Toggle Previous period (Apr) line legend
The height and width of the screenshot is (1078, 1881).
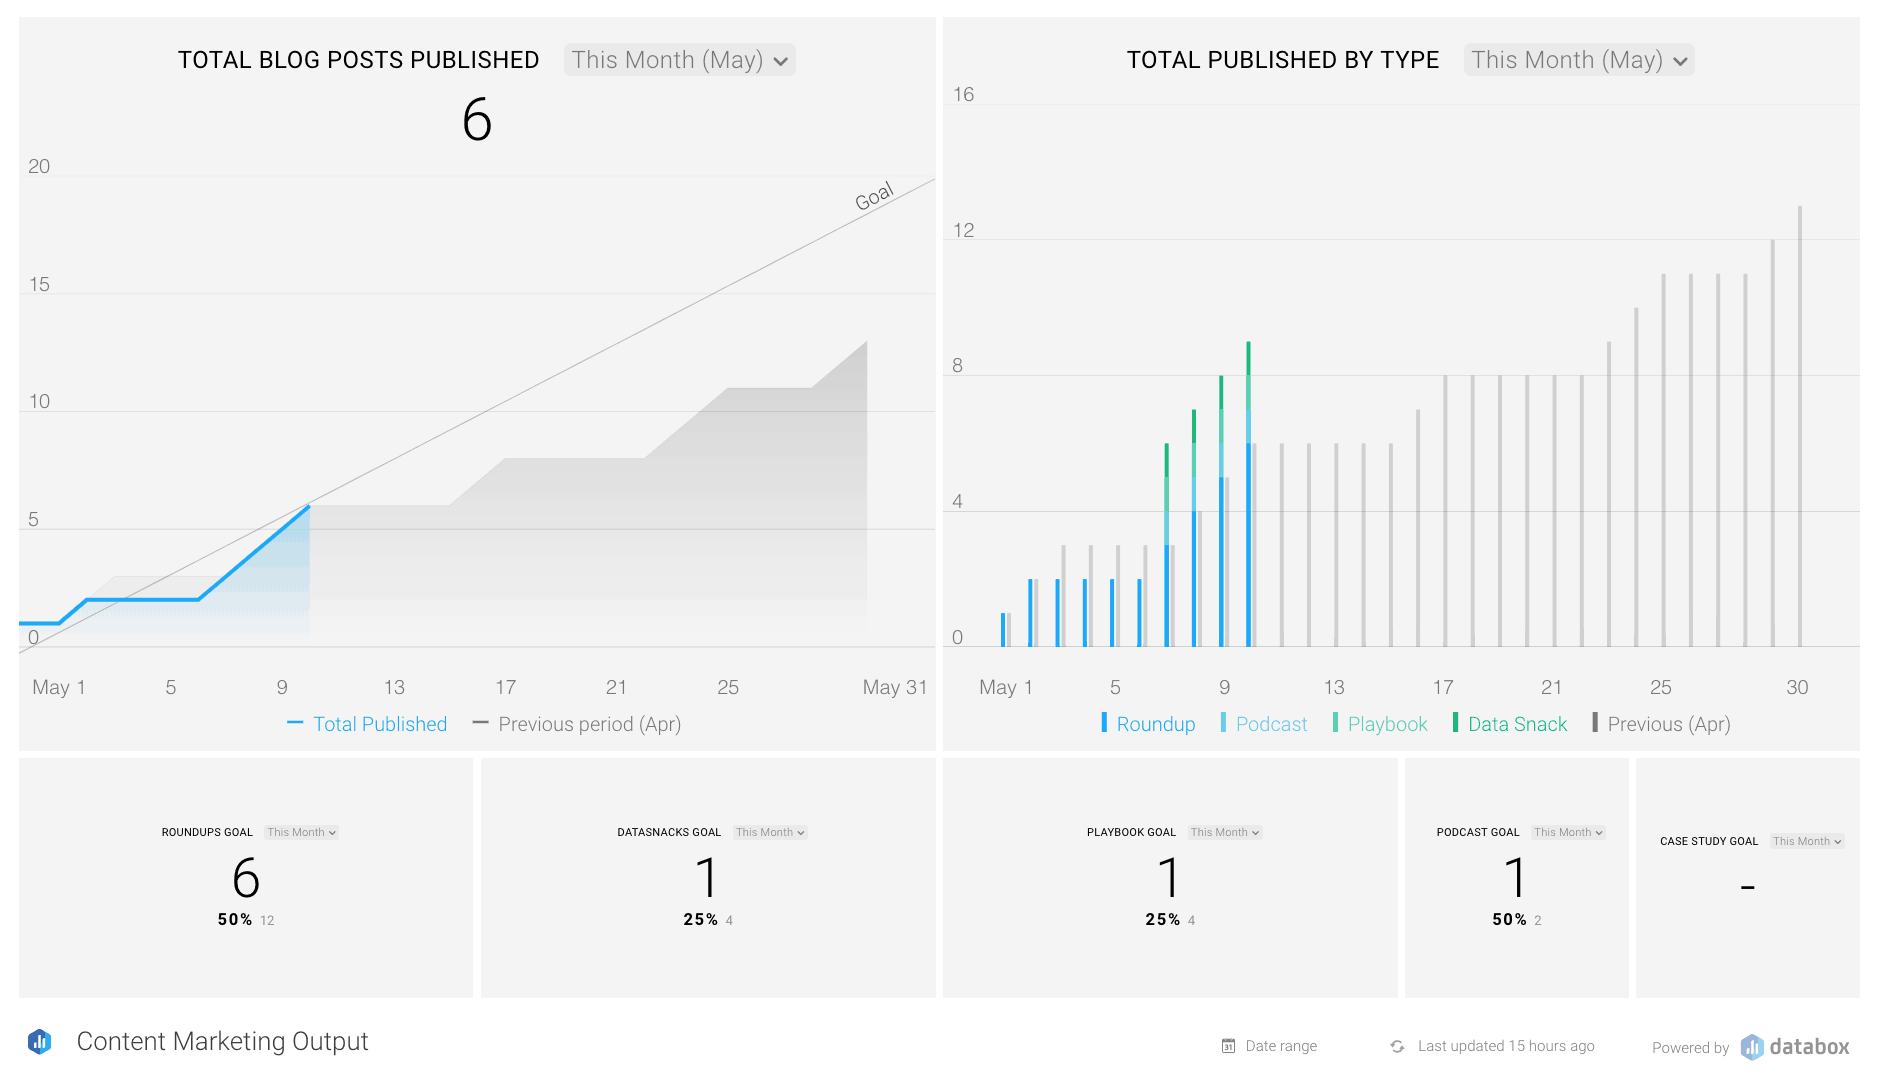(577, 724)
